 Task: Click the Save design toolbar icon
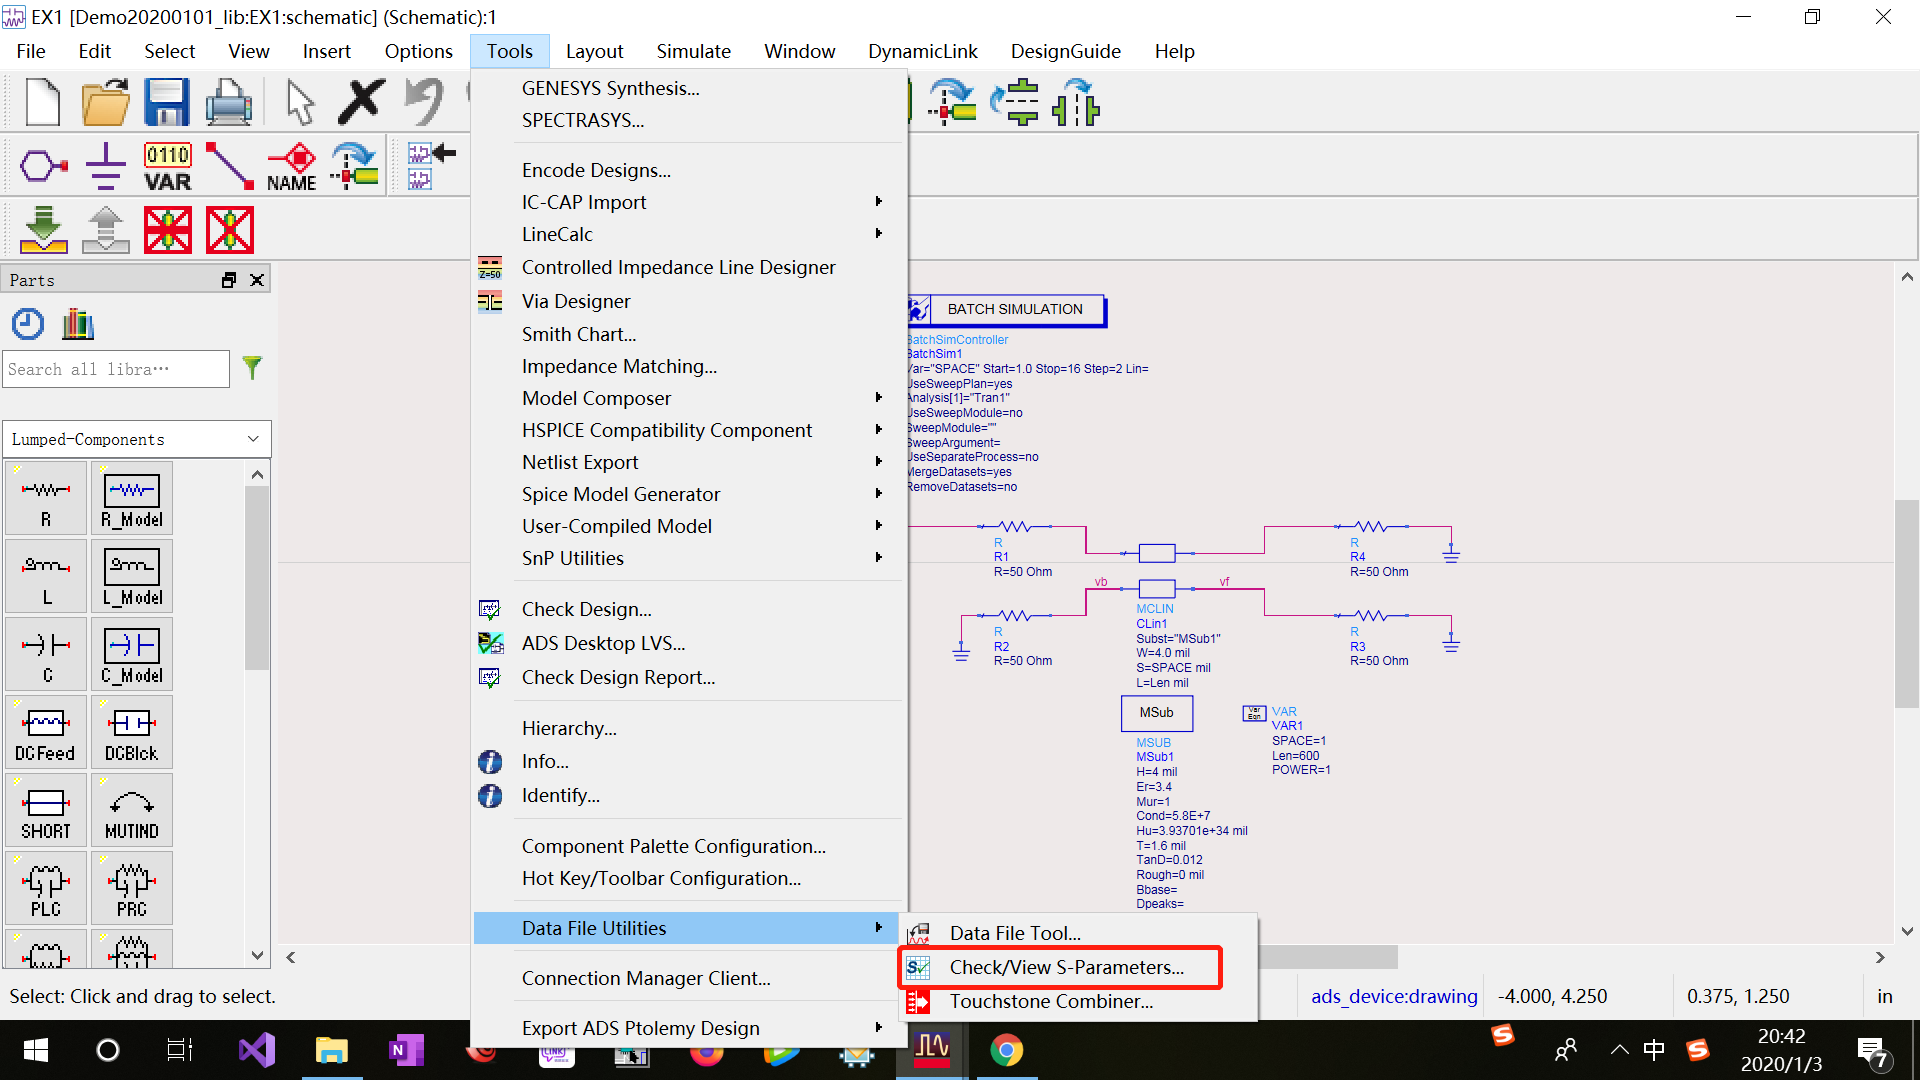tap(166, 102)
